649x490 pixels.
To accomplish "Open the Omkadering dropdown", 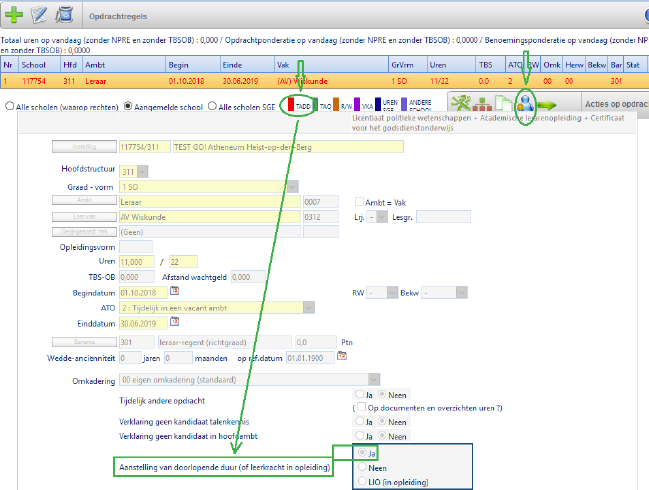I will click(x=374, y=379).
